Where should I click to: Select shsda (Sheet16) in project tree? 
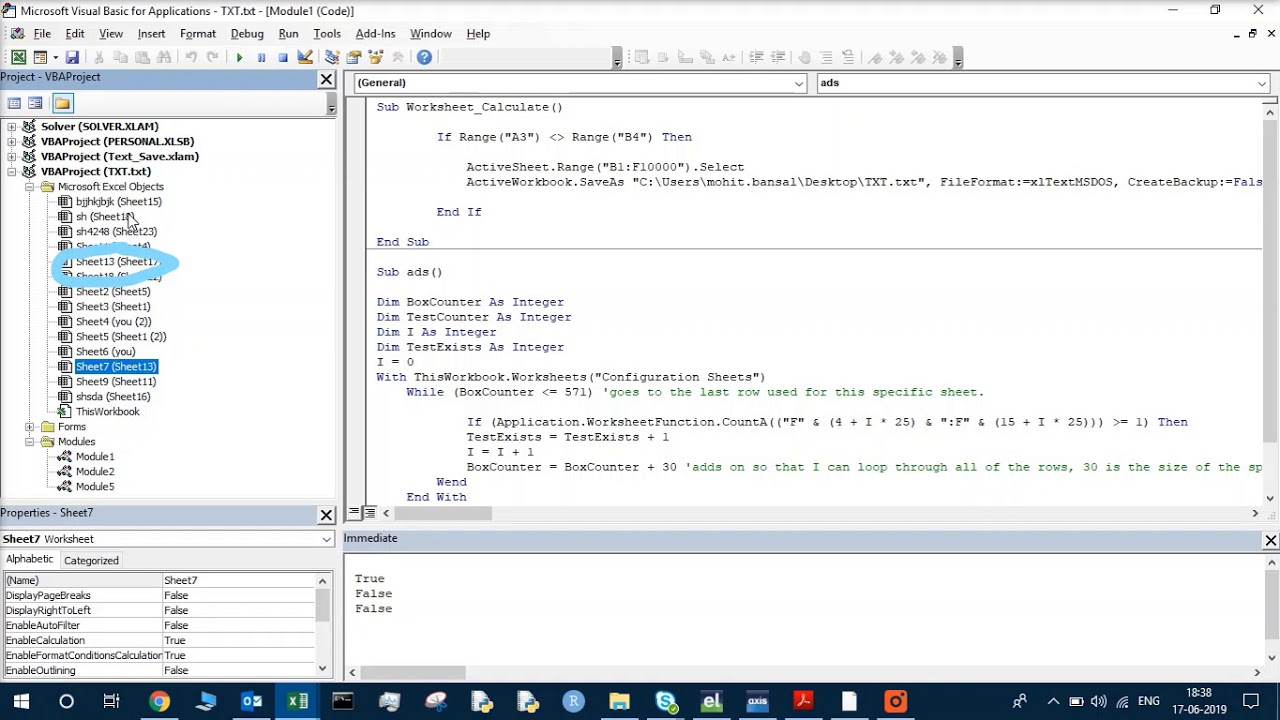113,396
